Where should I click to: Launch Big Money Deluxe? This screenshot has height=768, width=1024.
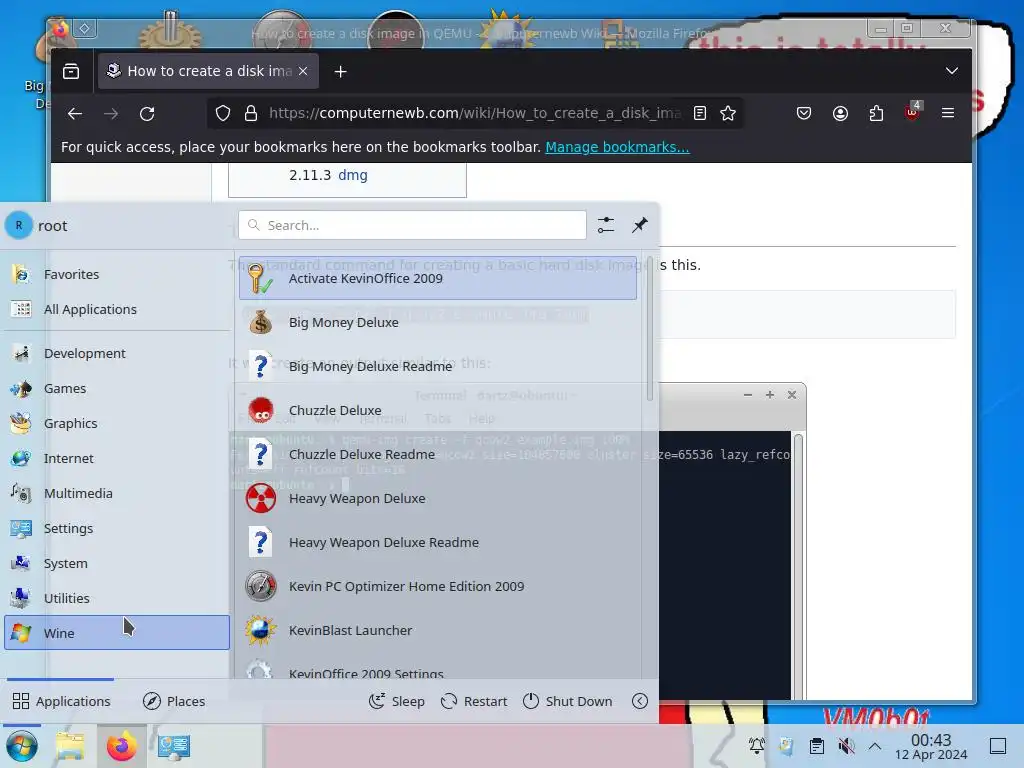pyautogui.click(x=438, y=322)
